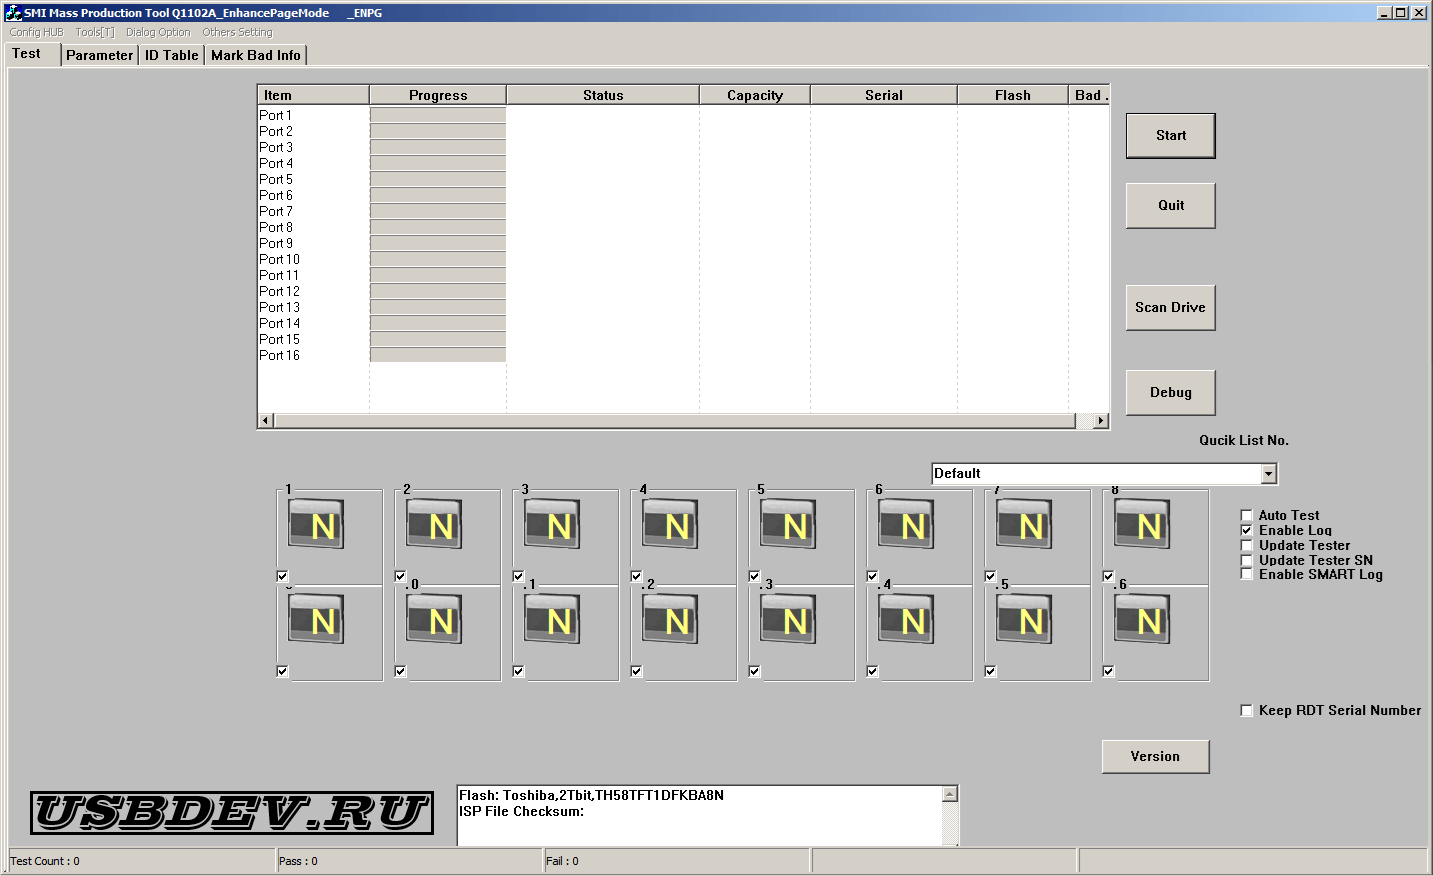Enable the Auto Test checkbox
Viewport: 1433px width, 876px height.
[1247, 516]
